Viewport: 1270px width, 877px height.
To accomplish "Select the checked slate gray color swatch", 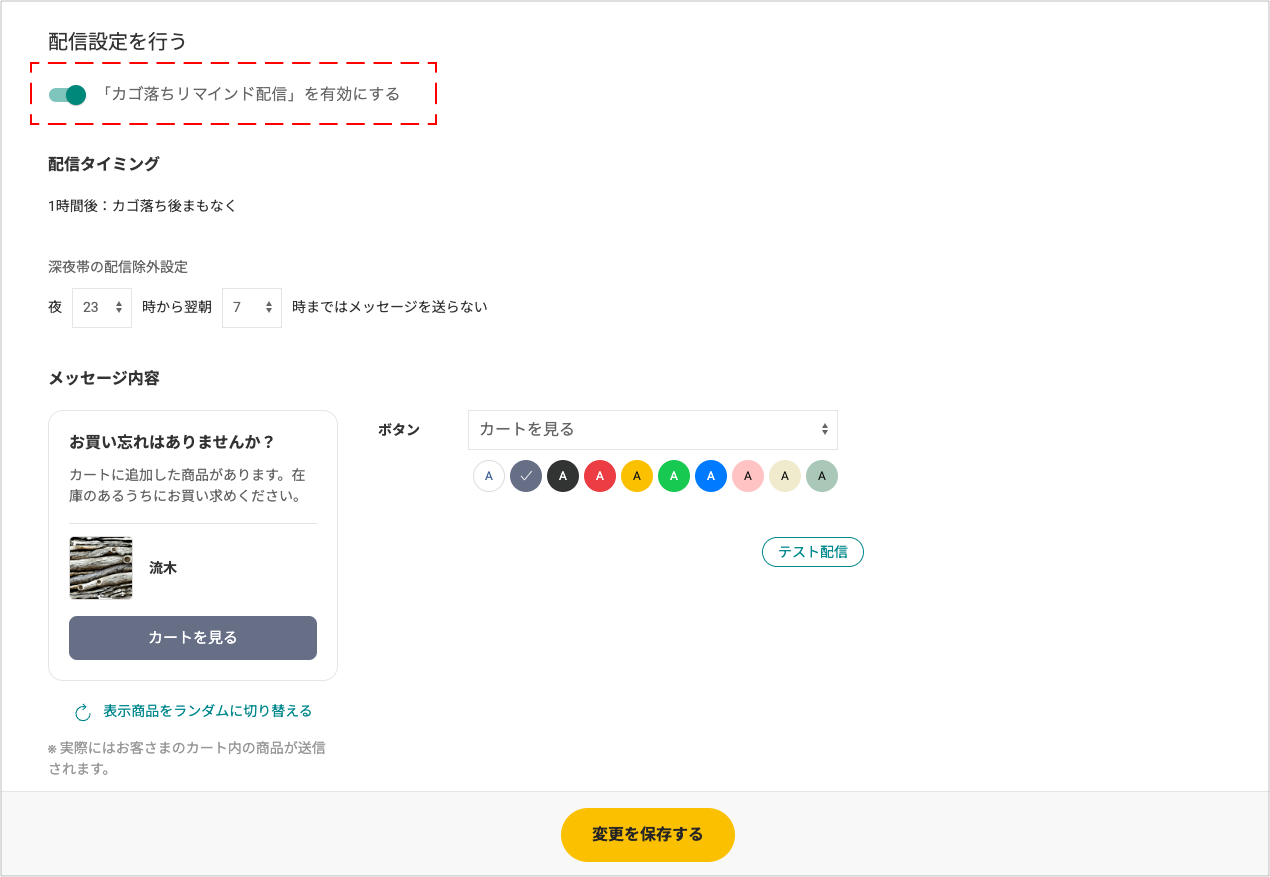I will [526, 476].
